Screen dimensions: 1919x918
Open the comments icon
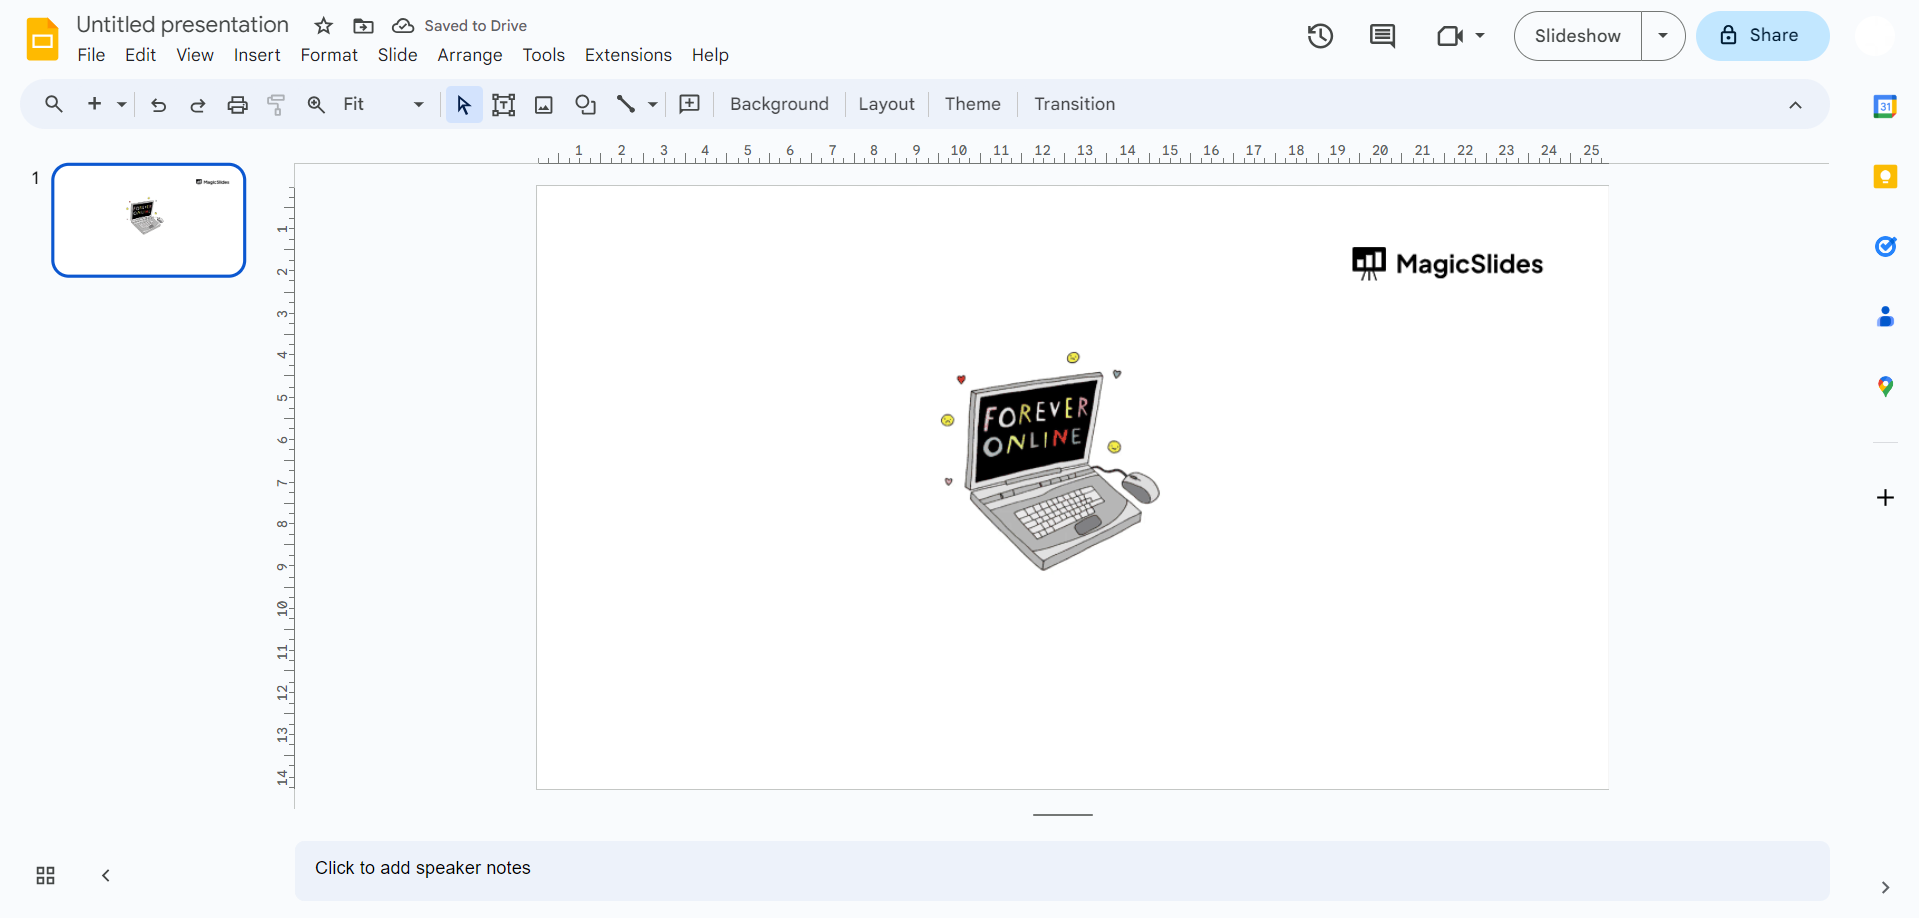(x=1382, y=36)
